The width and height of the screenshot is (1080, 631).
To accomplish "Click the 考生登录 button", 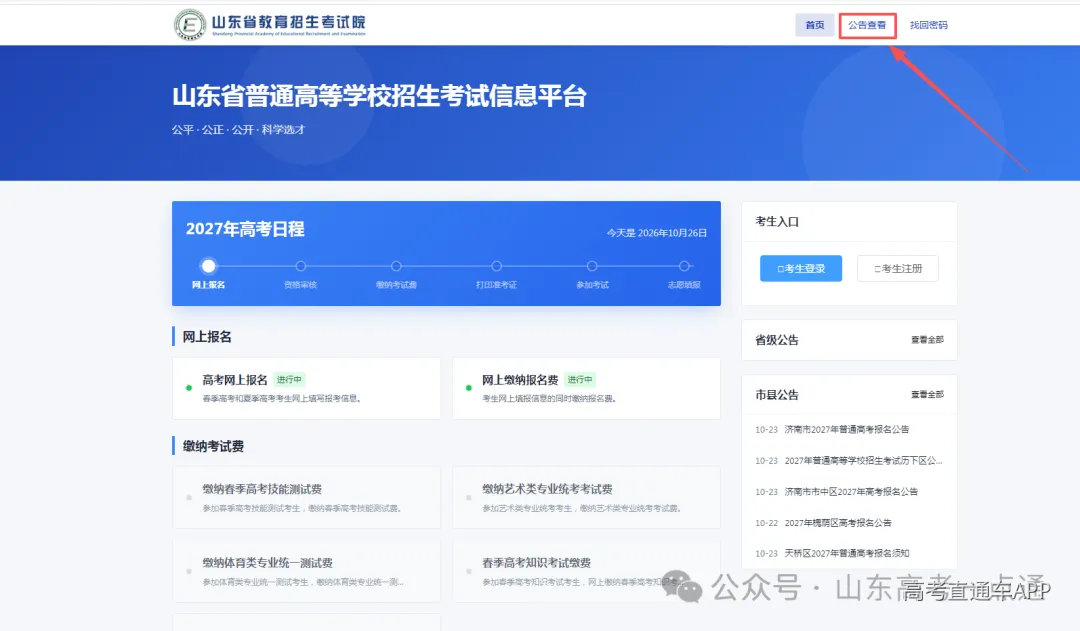I will point(801,269).
